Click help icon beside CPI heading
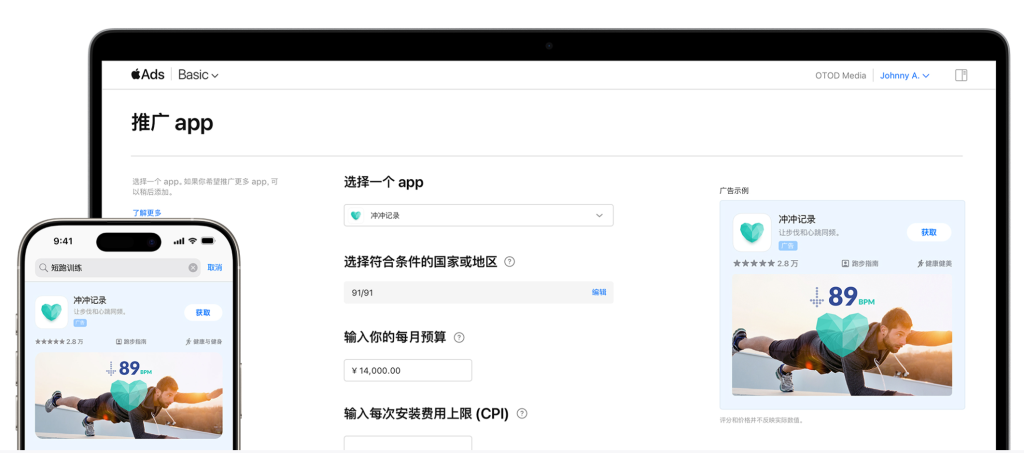The height and width of the screenshot is (453, 1024). (x=522, y=414)
